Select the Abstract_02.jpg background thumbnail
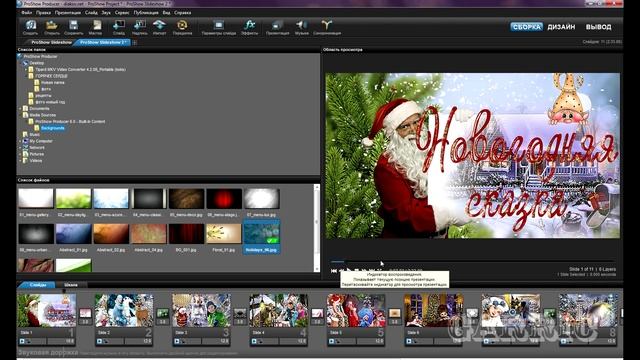Viewport: 640px width, 360px height. pyautogui.click(x=111, y=234)
